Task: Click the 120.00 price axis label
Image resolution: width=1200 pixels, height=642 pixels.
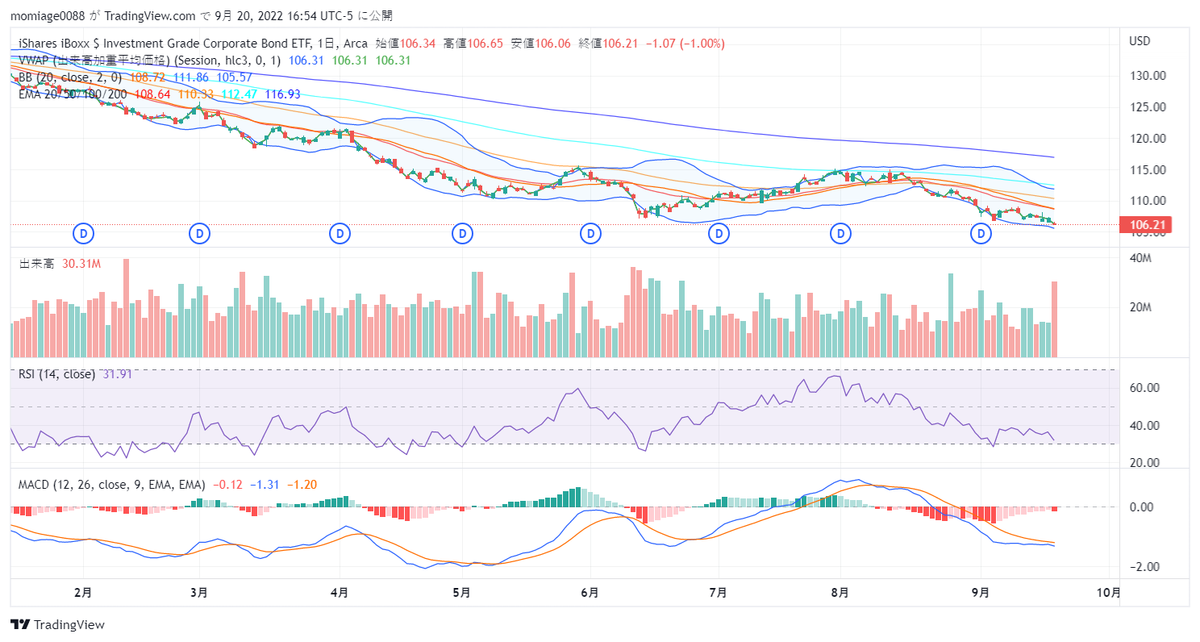Action: (x=1148, y=139)
